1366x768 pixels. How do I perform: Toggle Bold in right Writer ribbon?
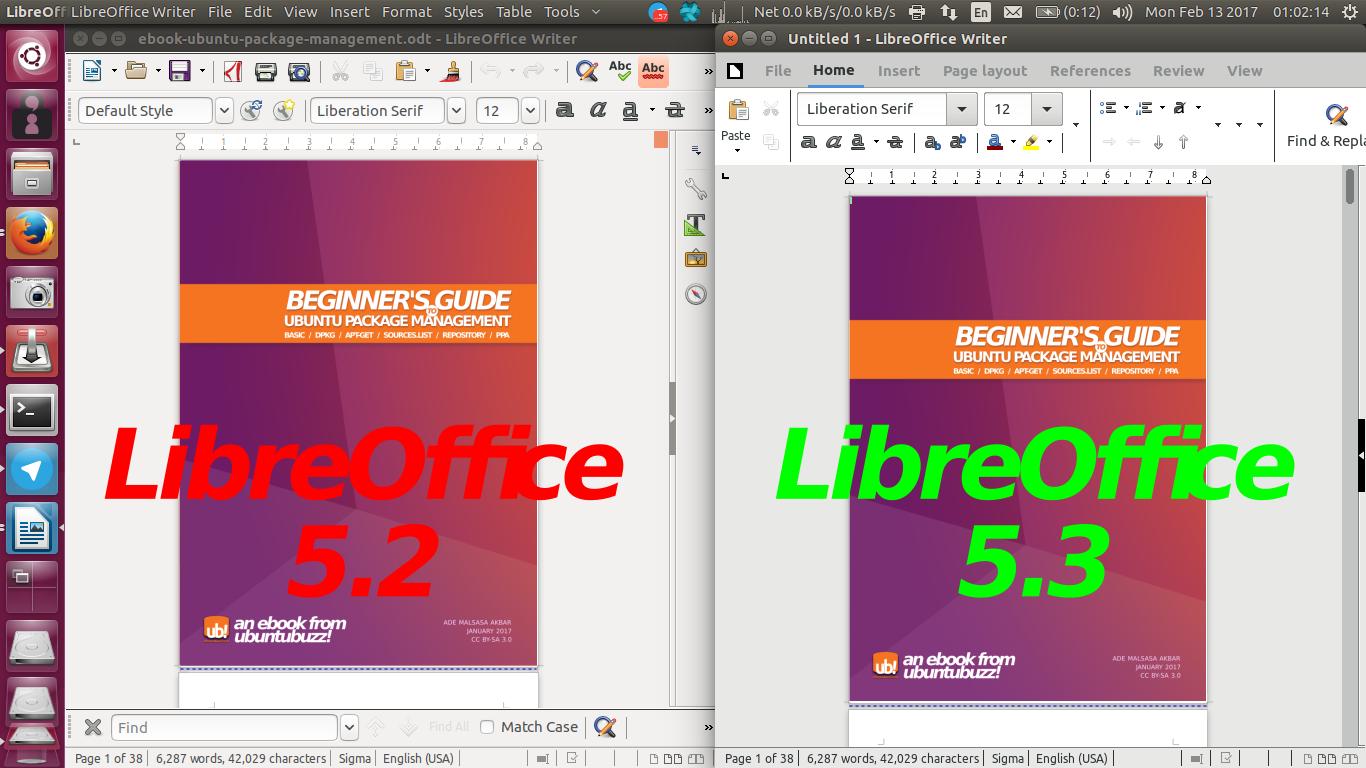click(x=809, y=142)
